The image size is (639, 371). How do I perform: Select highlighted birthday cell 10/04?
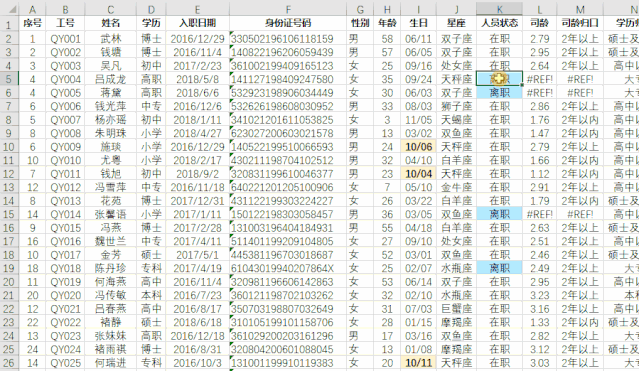tap(419, 174)
